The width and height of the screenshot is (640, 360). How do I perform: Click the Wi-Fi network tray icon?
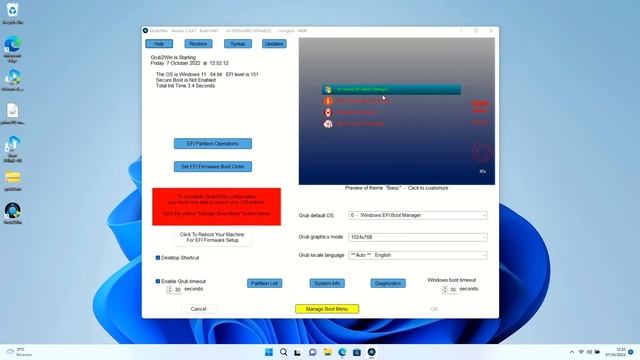[x=581, y=352]
